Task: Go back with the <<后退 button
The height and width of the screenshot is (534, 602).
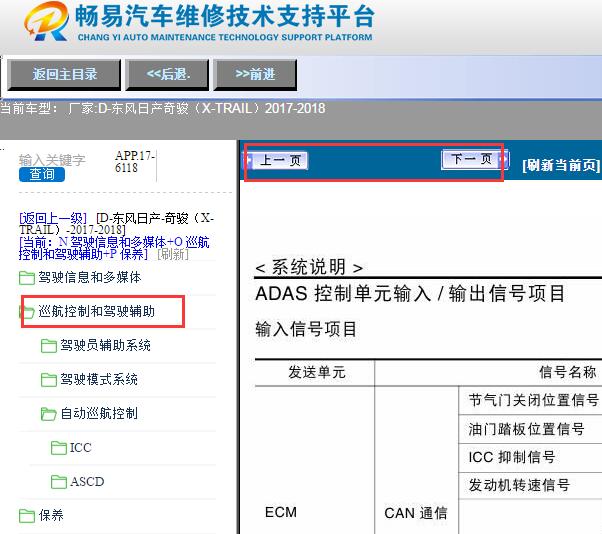Action: click(x=167, y=74)
